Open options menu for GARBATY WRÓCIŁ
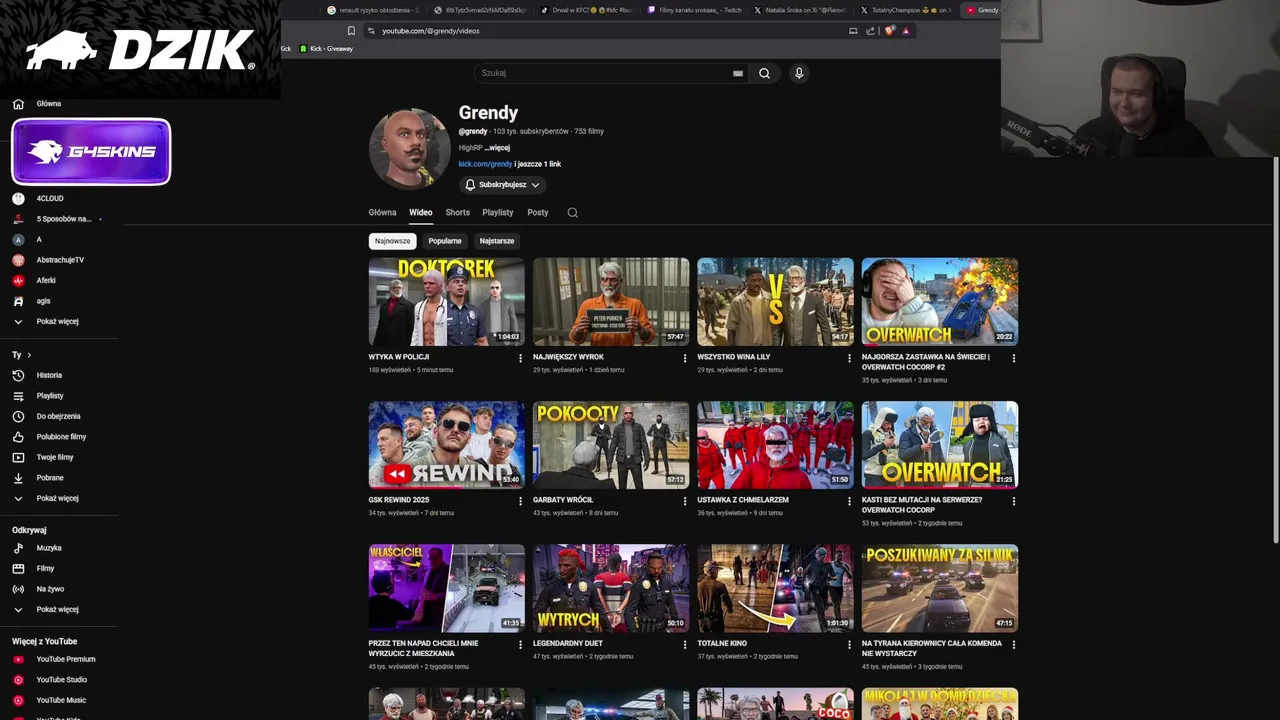The height and width of the screenshot is (720, 1280). (685, 501)
